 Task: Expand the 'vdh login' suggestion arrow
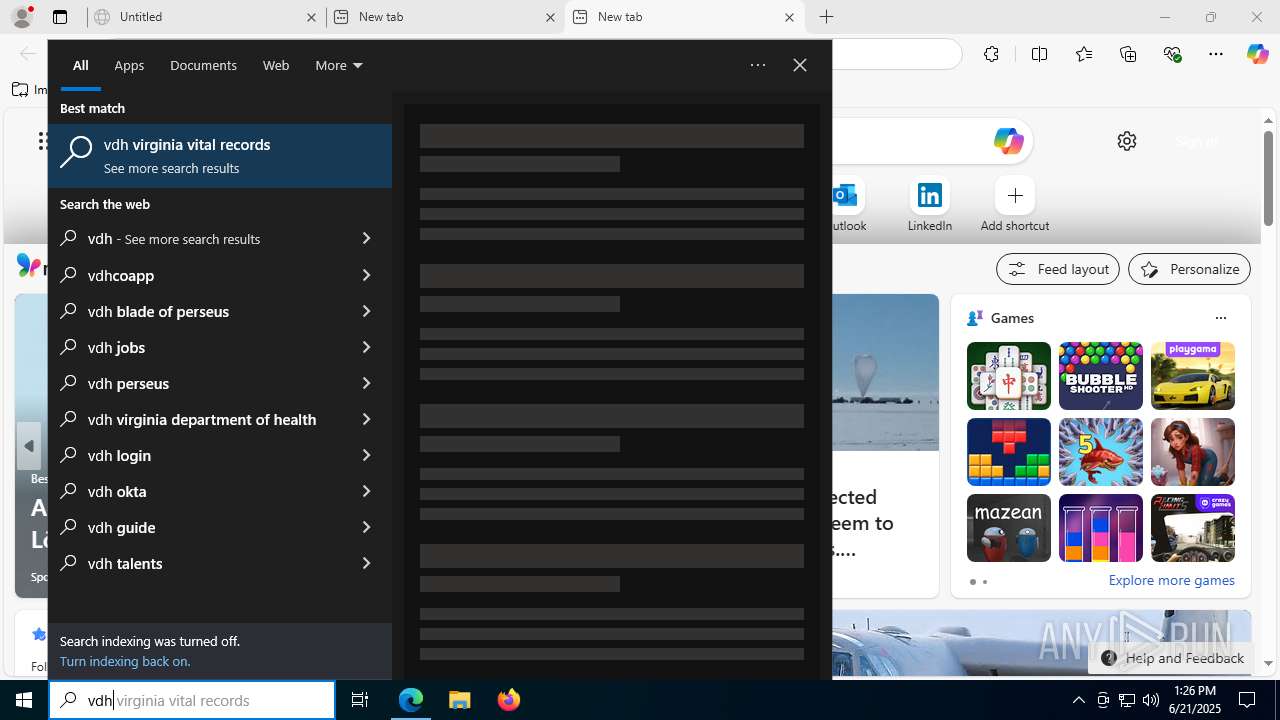tap(366, 455)
